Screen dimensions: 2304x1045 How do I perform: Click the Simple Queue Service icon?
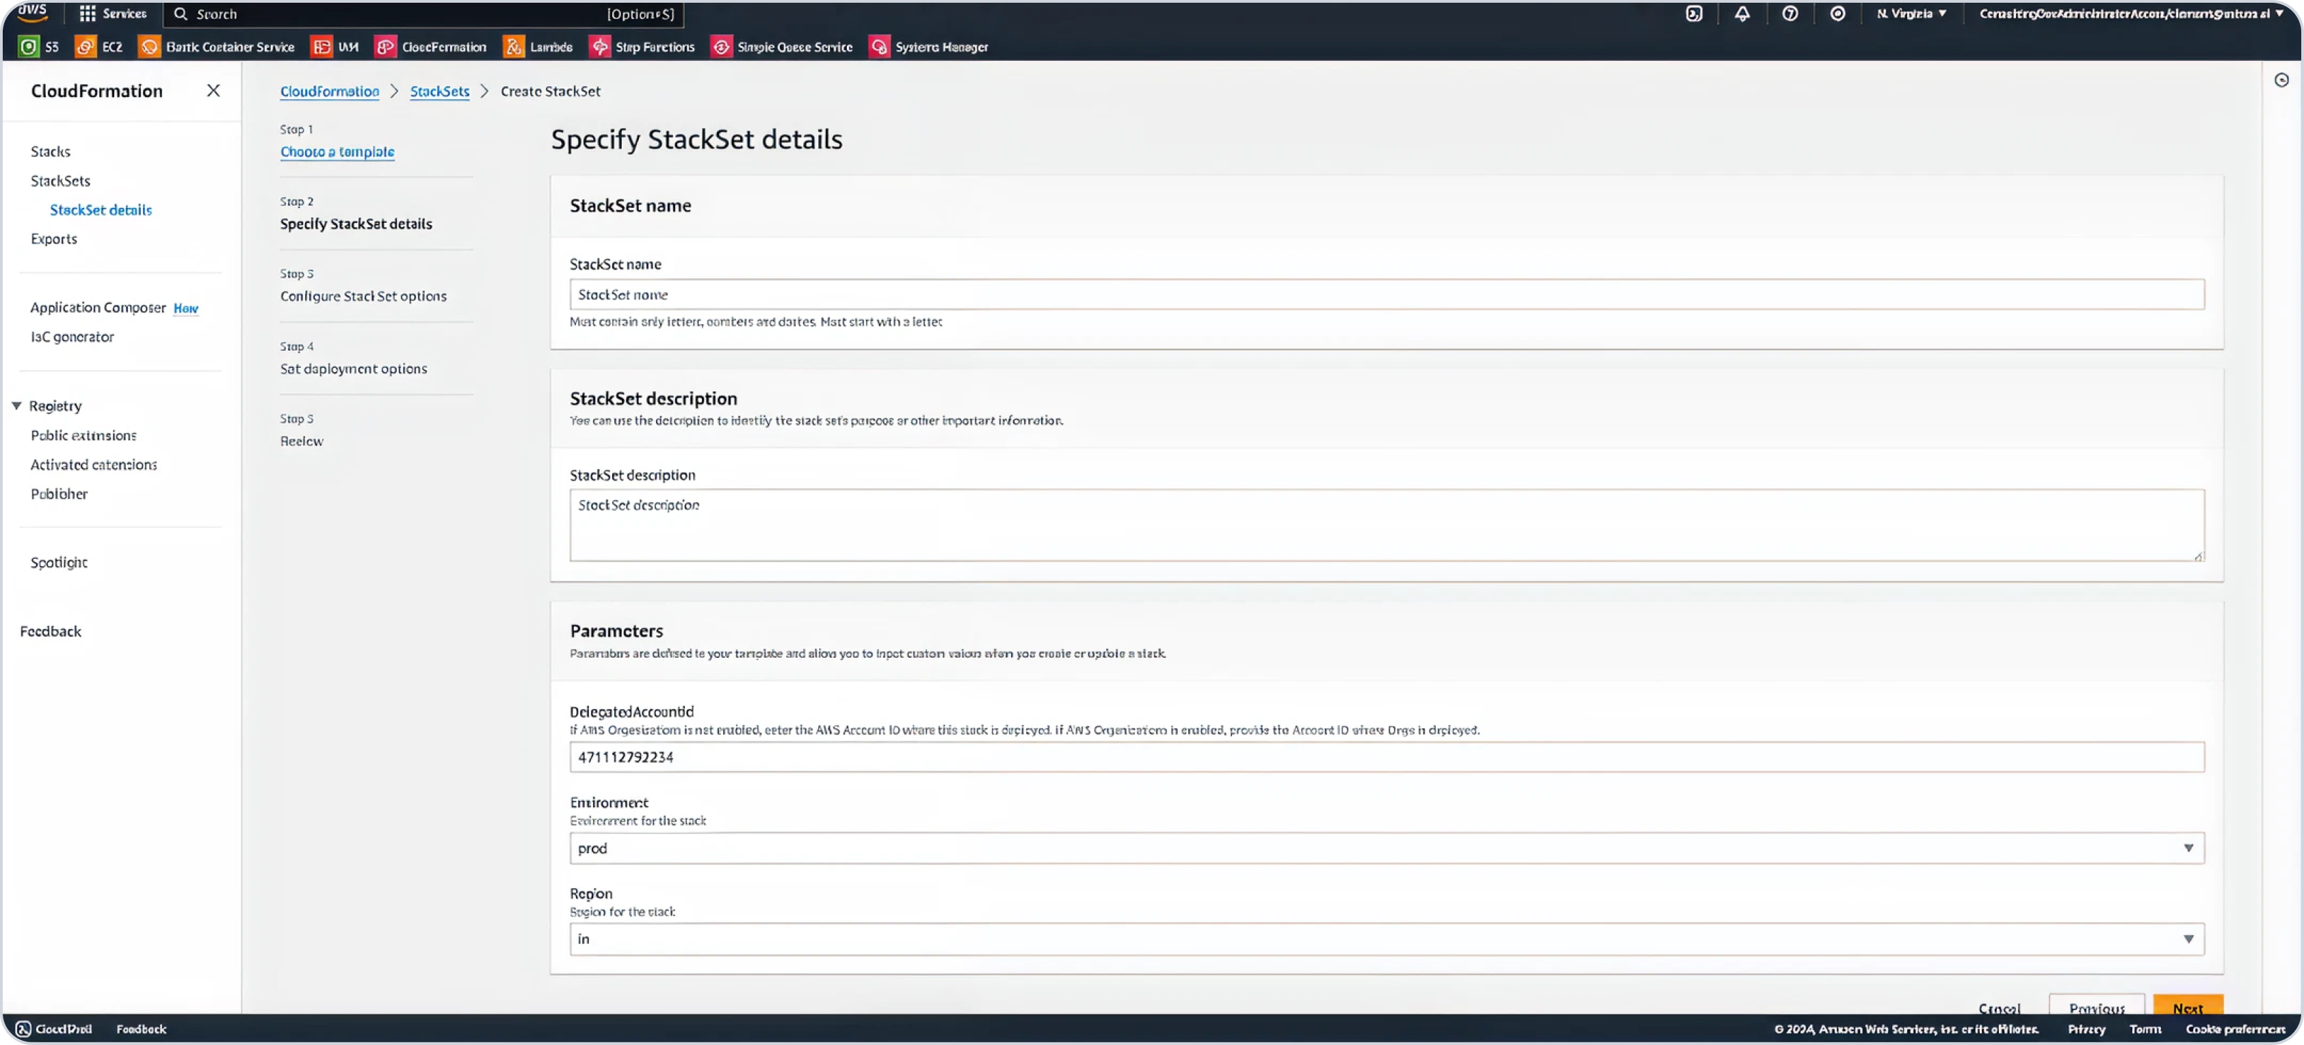721,47
